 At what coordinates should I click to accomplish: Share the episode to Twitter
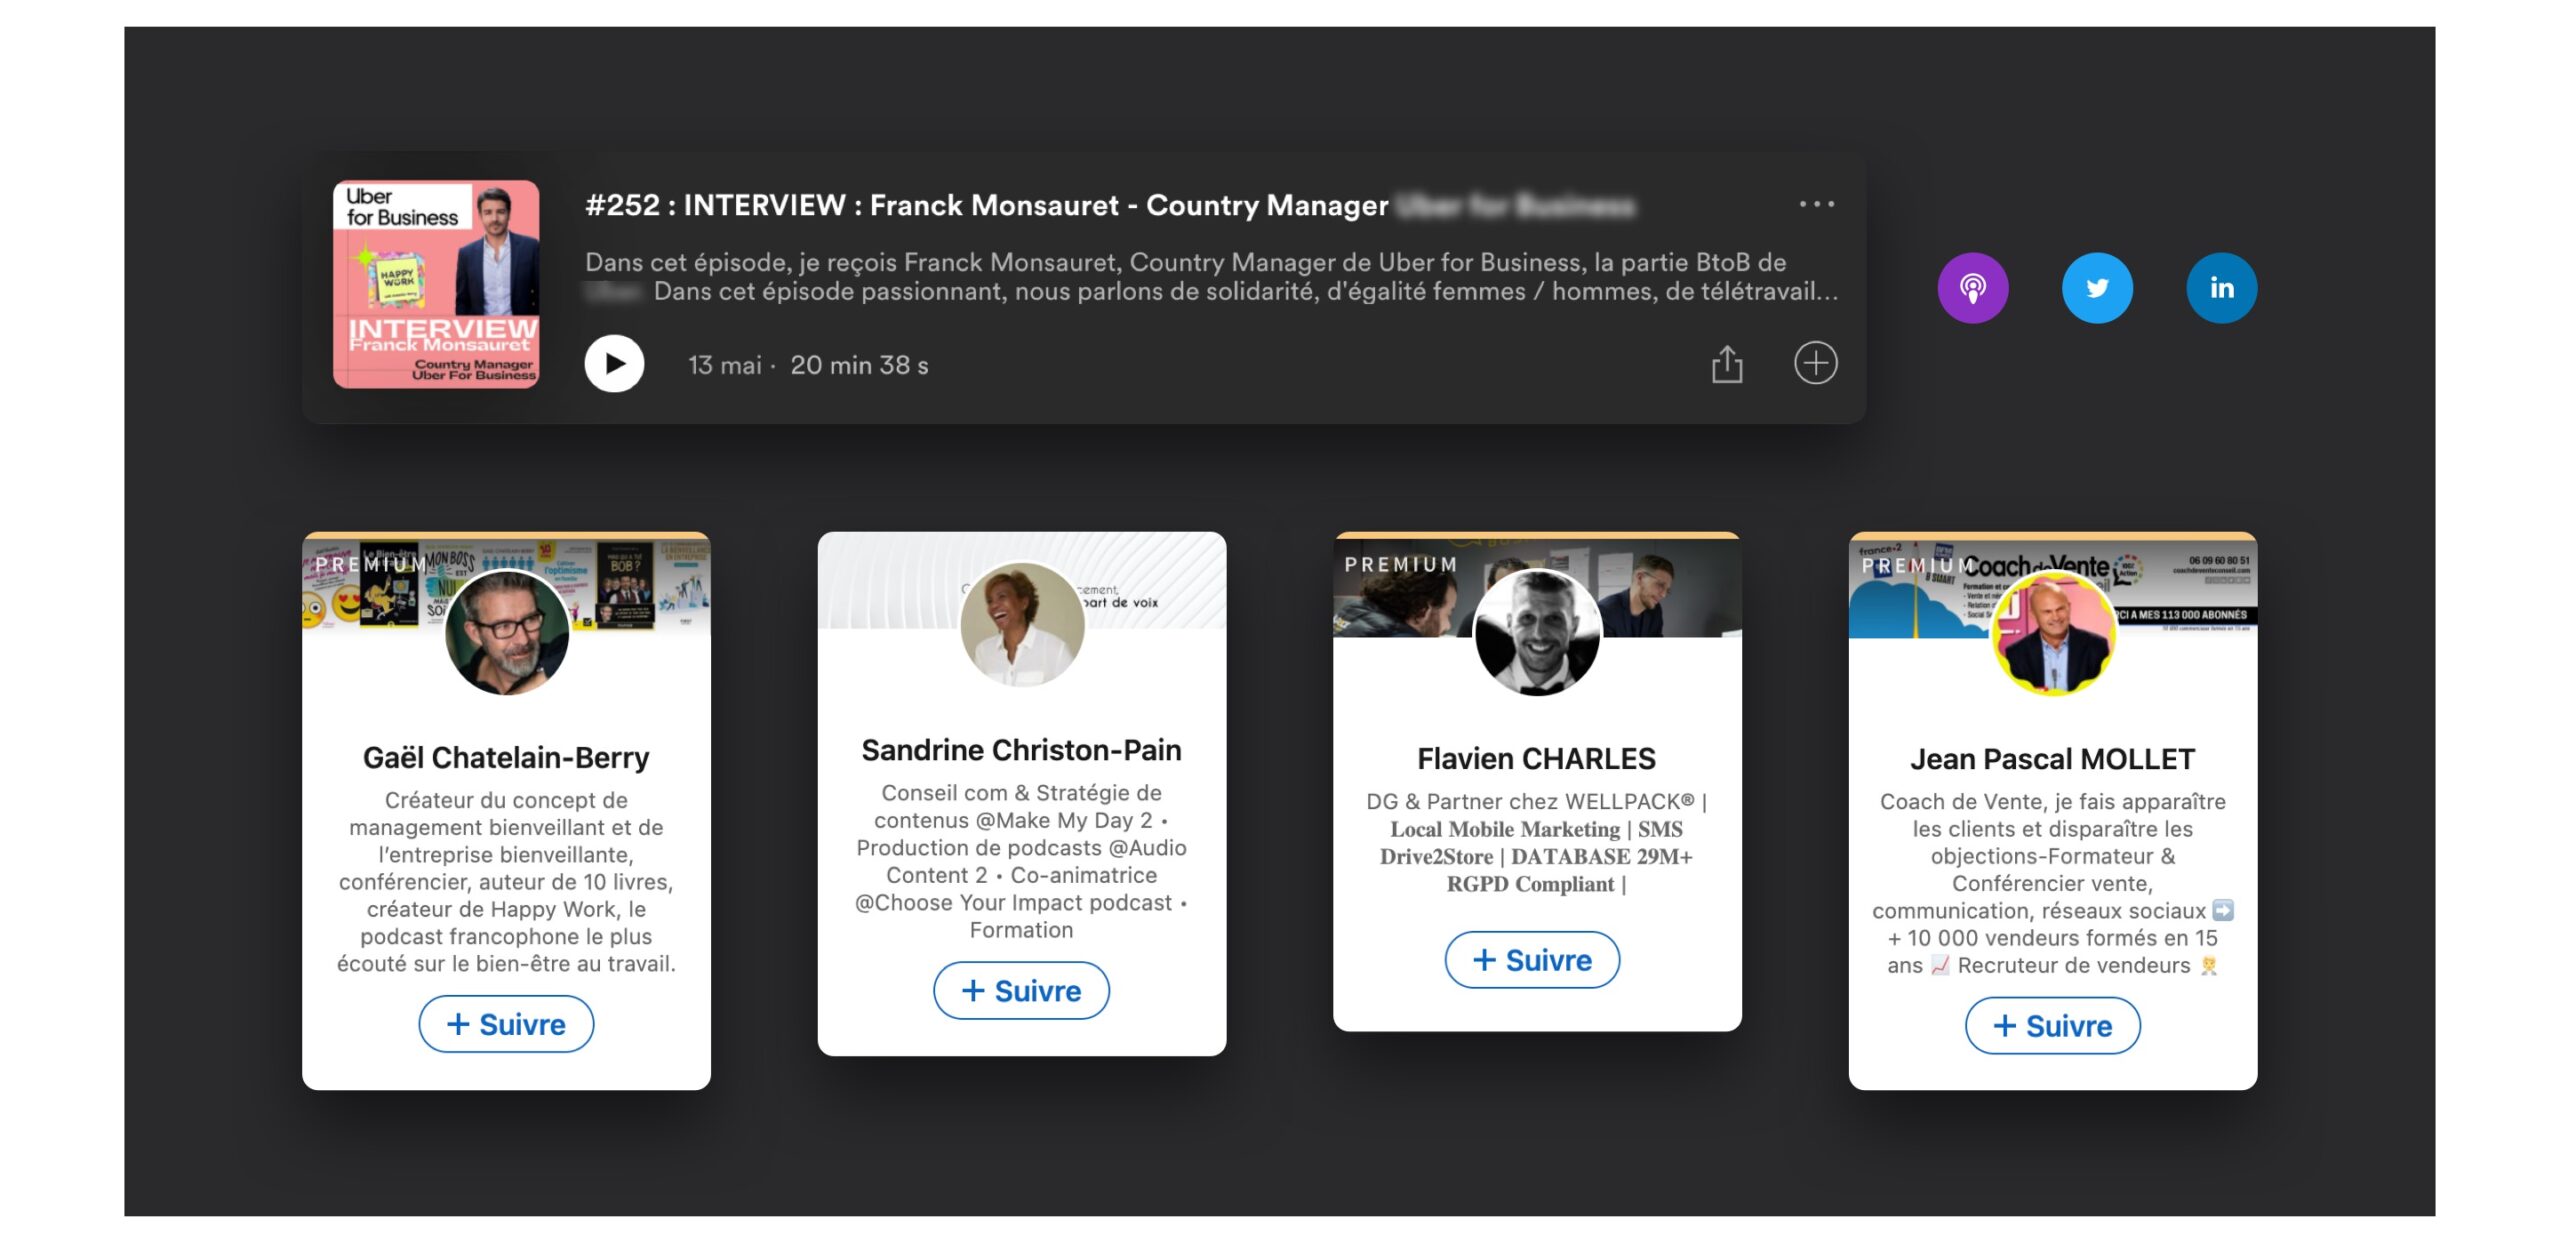tap(2099, 287)
